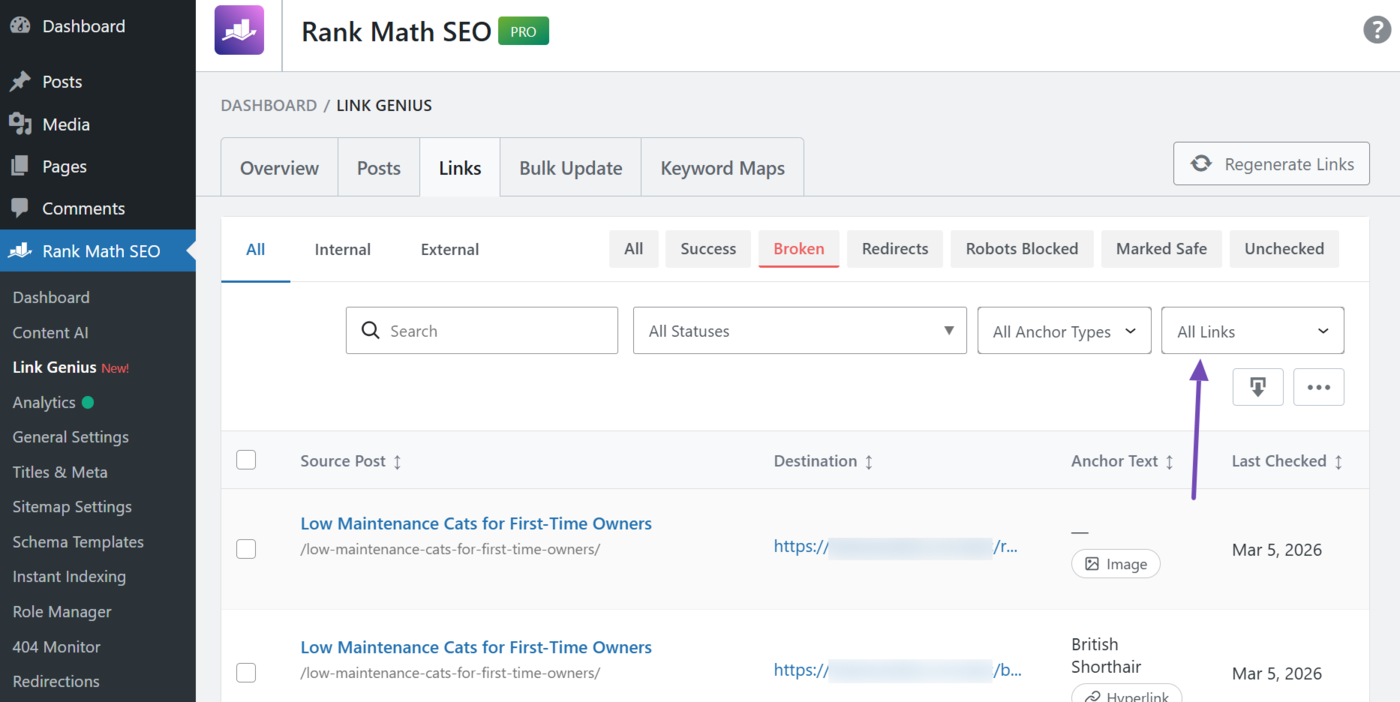Open Analytics in sidebar submenu
Image resolution: width=1400 pixels, height=702 pixels.
[44, 402]
